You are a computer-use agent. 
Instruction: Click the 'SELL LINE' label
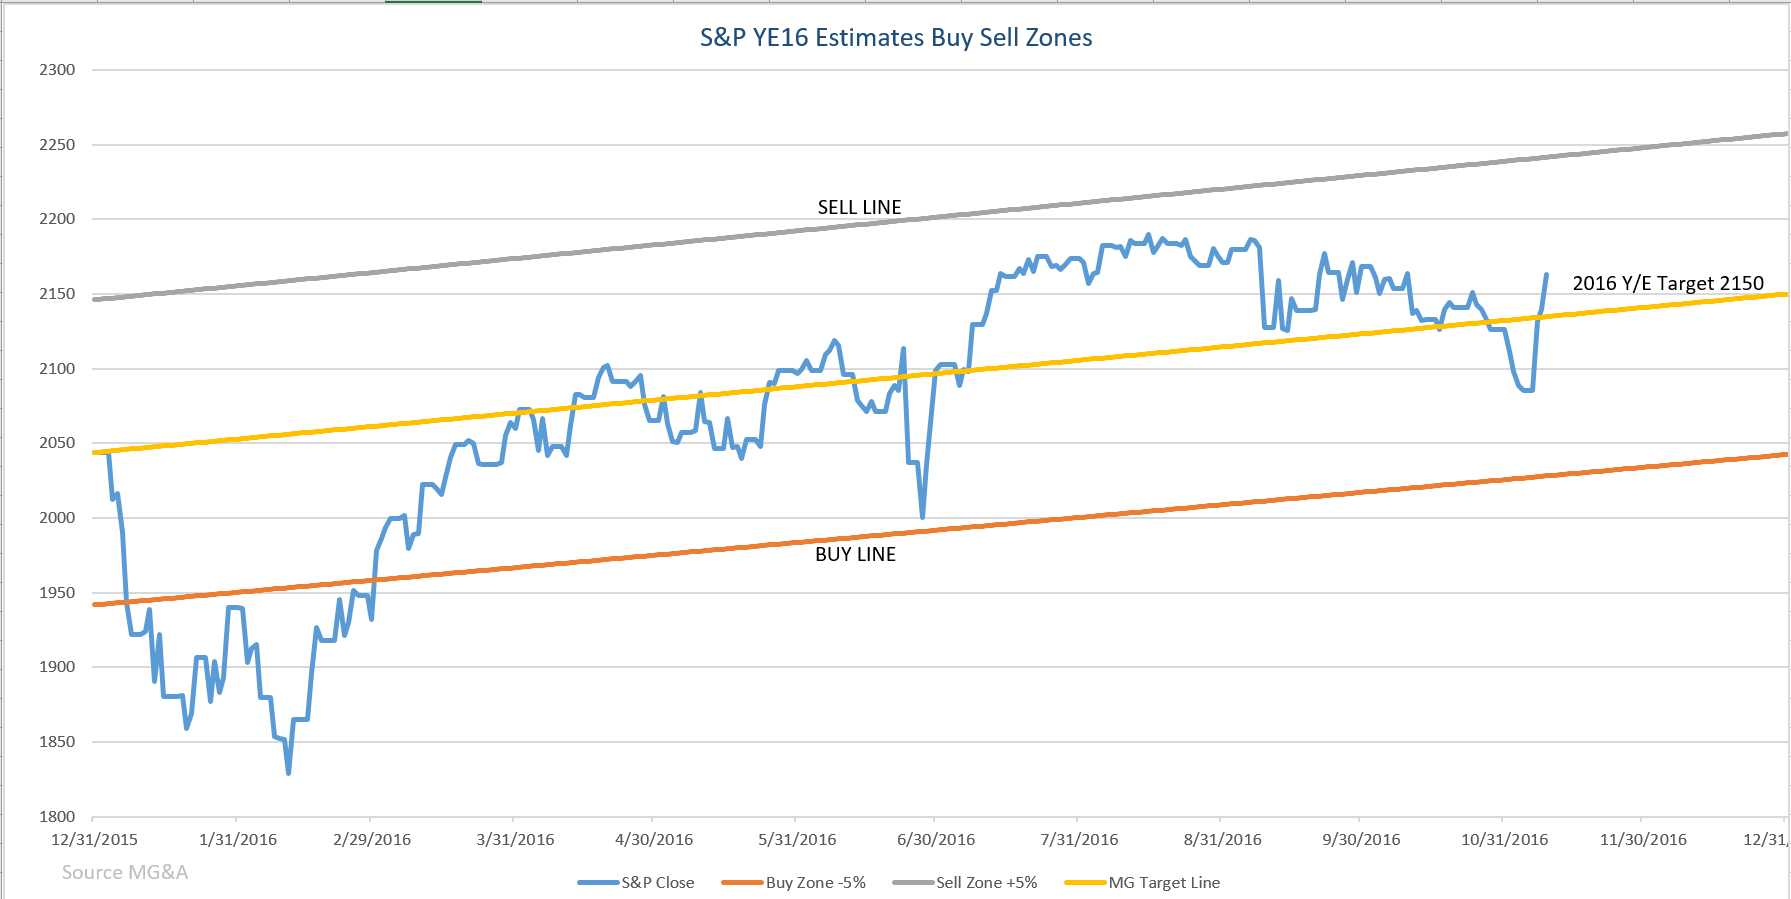[859, 207]
